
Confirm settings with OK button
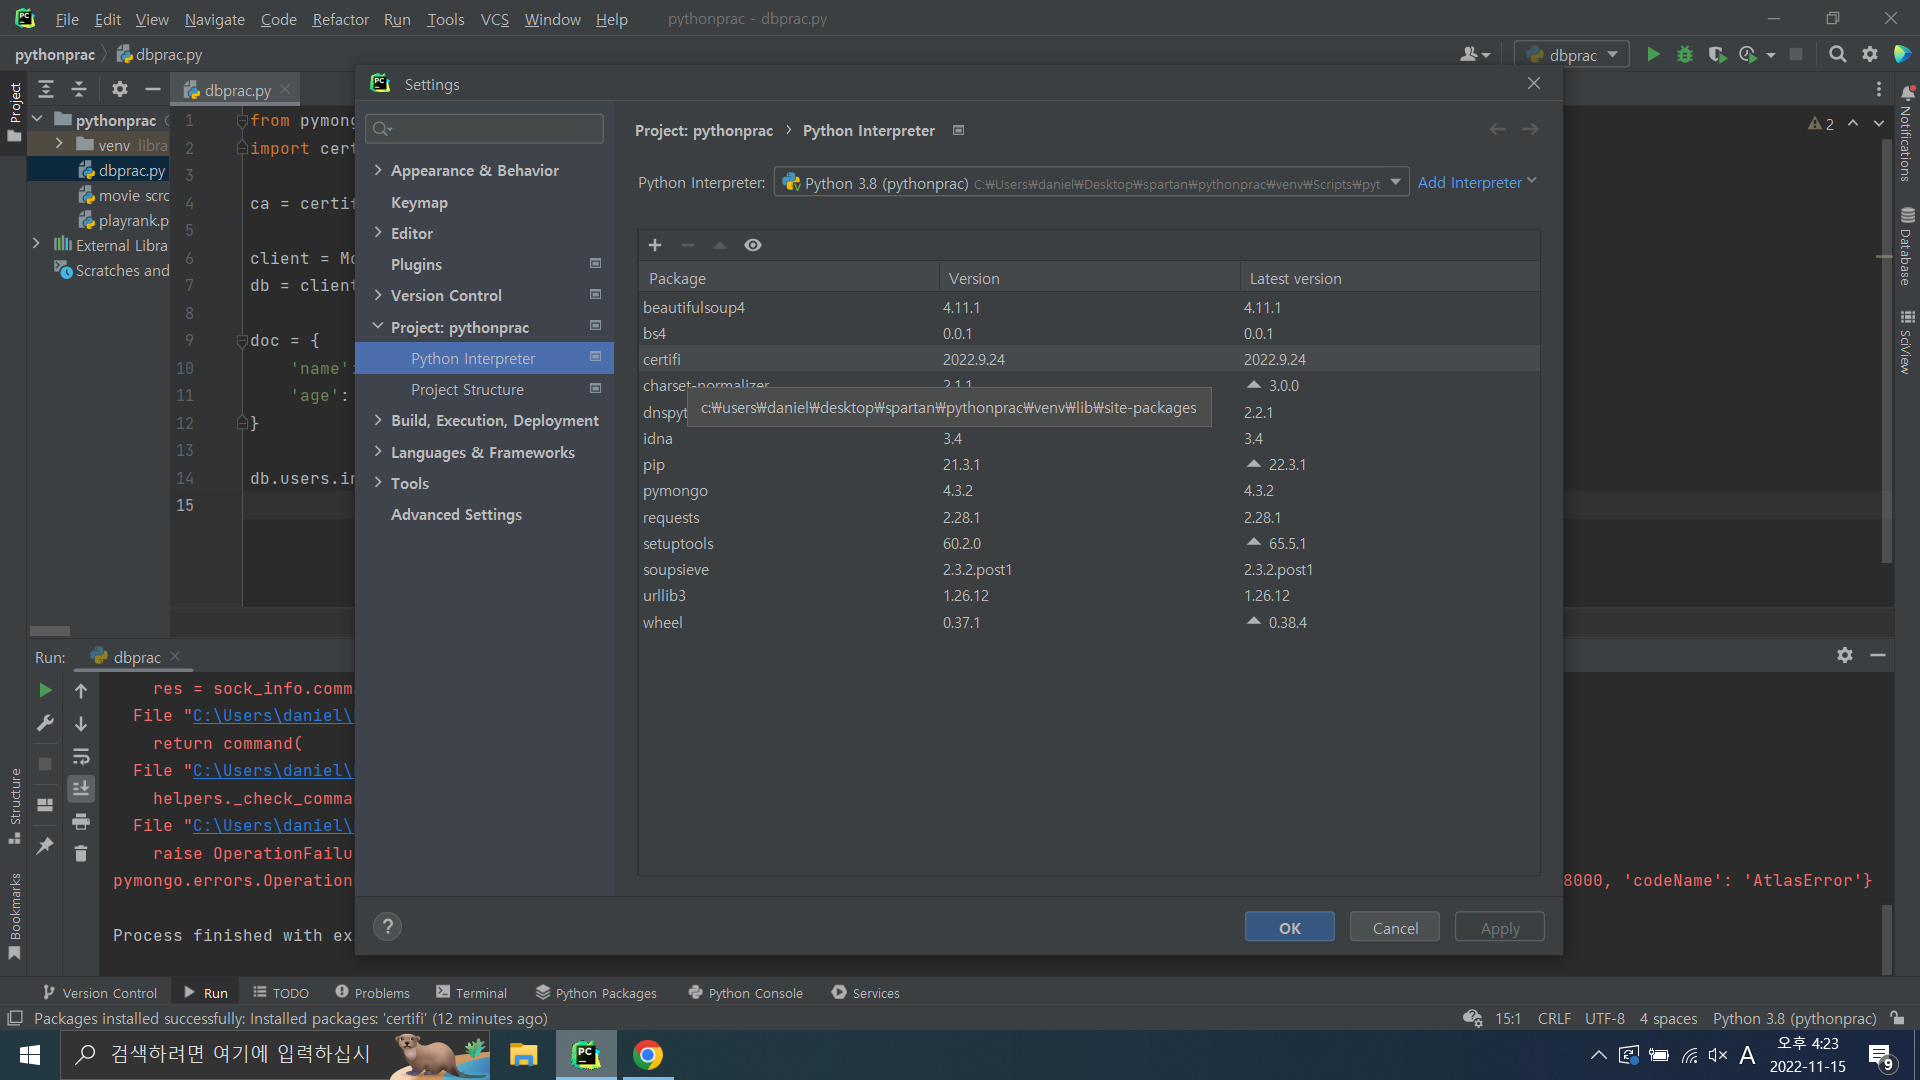[x=1290, y=928]
